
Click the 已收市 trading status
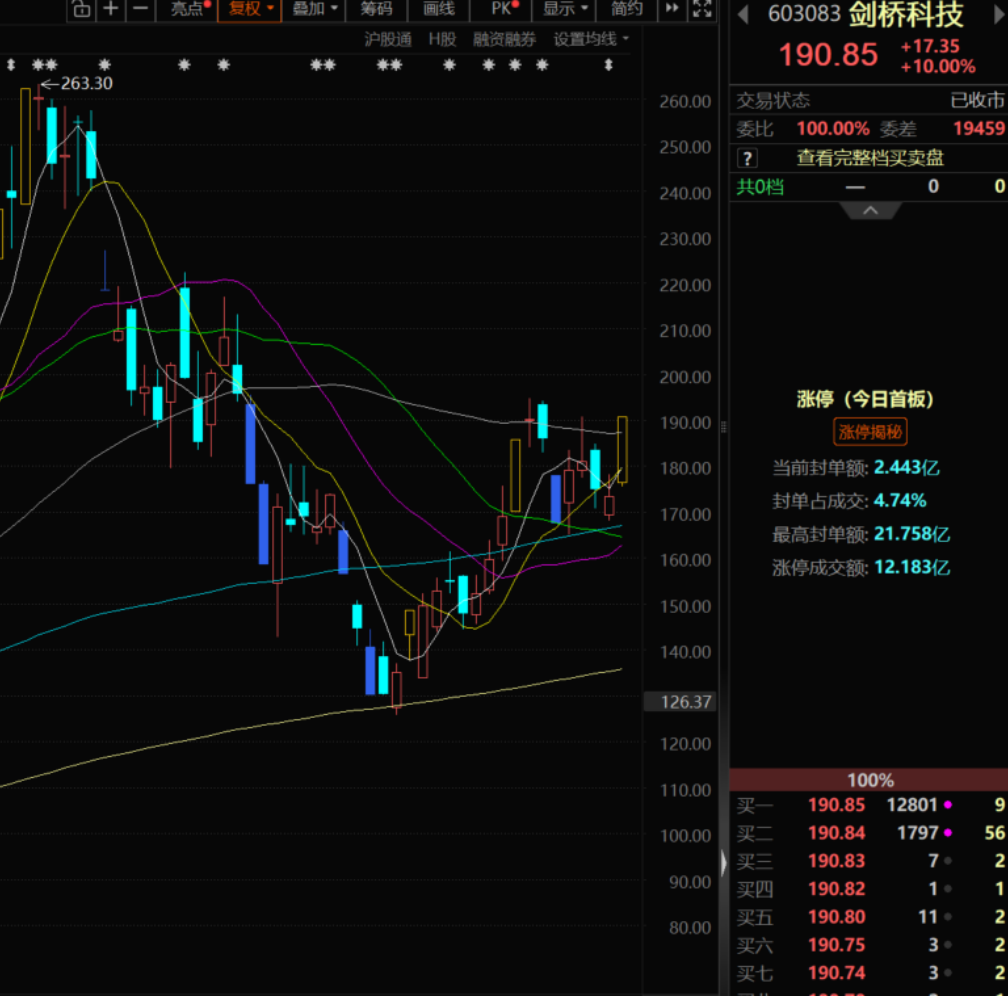point(977,100)
